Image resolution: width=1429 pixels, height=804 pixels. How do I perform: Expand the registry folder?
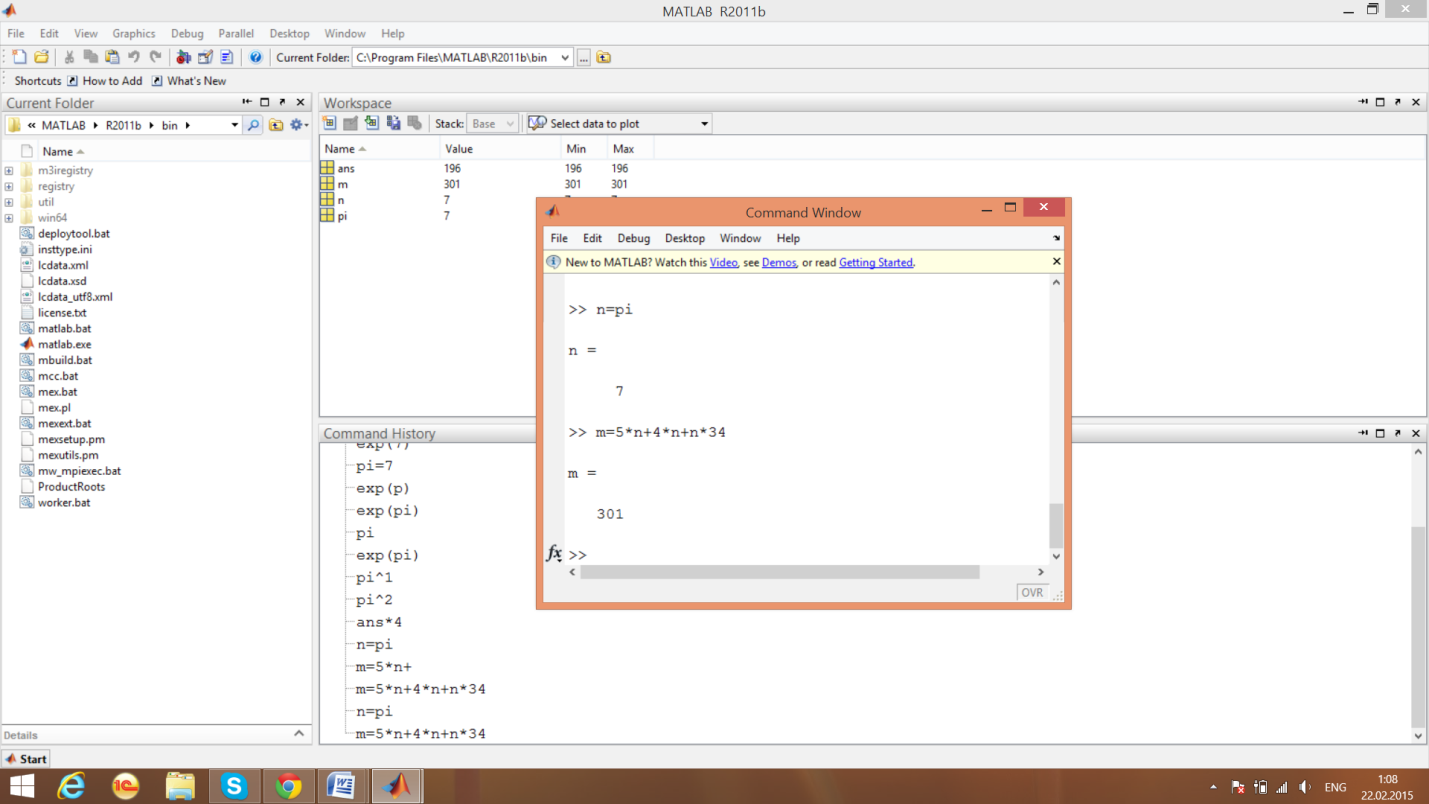tap(9, 187)
